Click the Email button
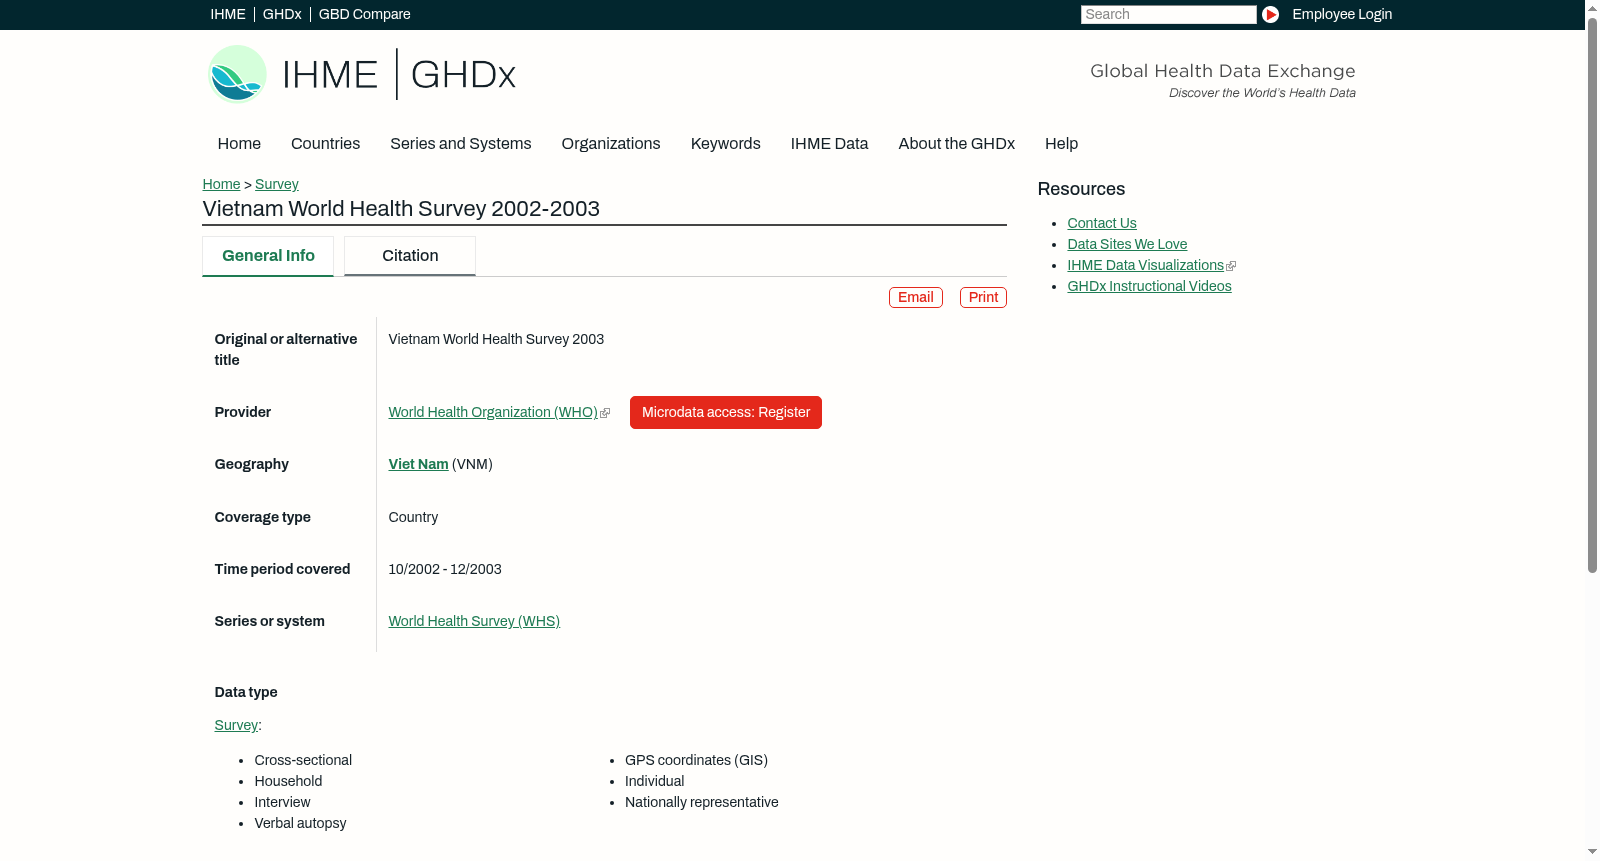This screenshot has height=861, width=1600. [x=916, y=297]
